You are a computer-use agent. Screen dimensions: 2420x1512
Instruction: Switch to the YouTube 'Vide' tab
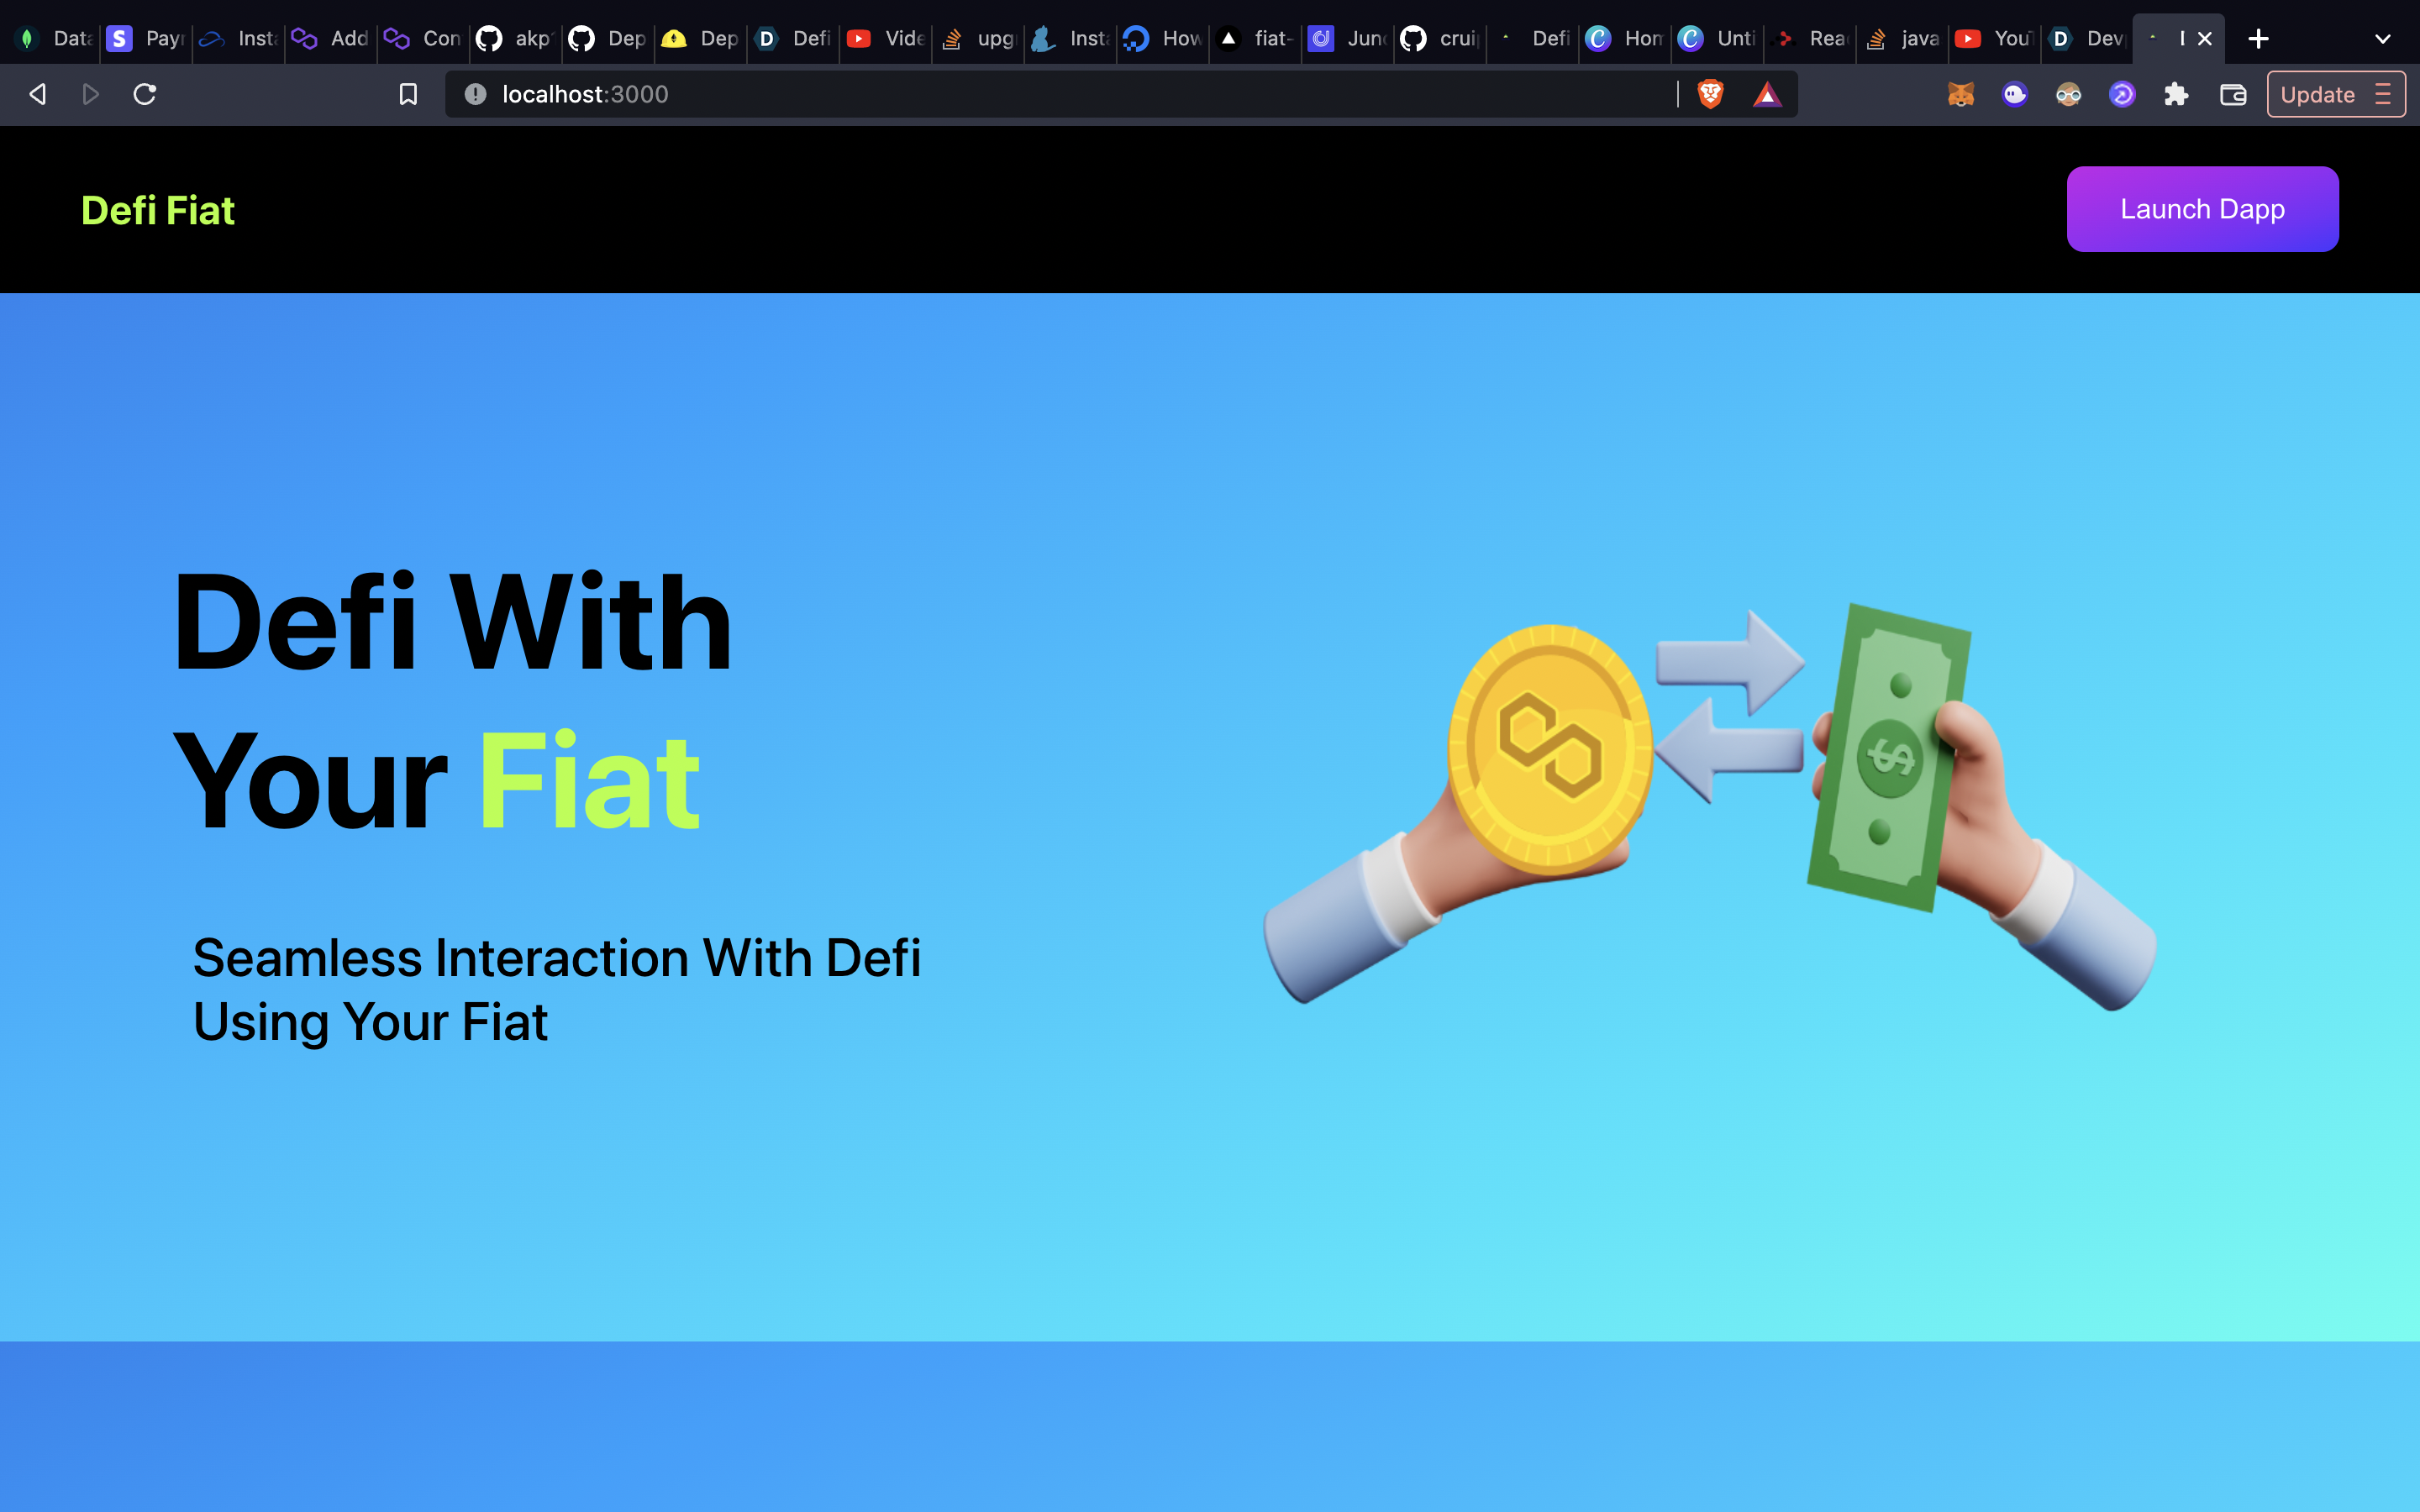[x=886, y=39]
